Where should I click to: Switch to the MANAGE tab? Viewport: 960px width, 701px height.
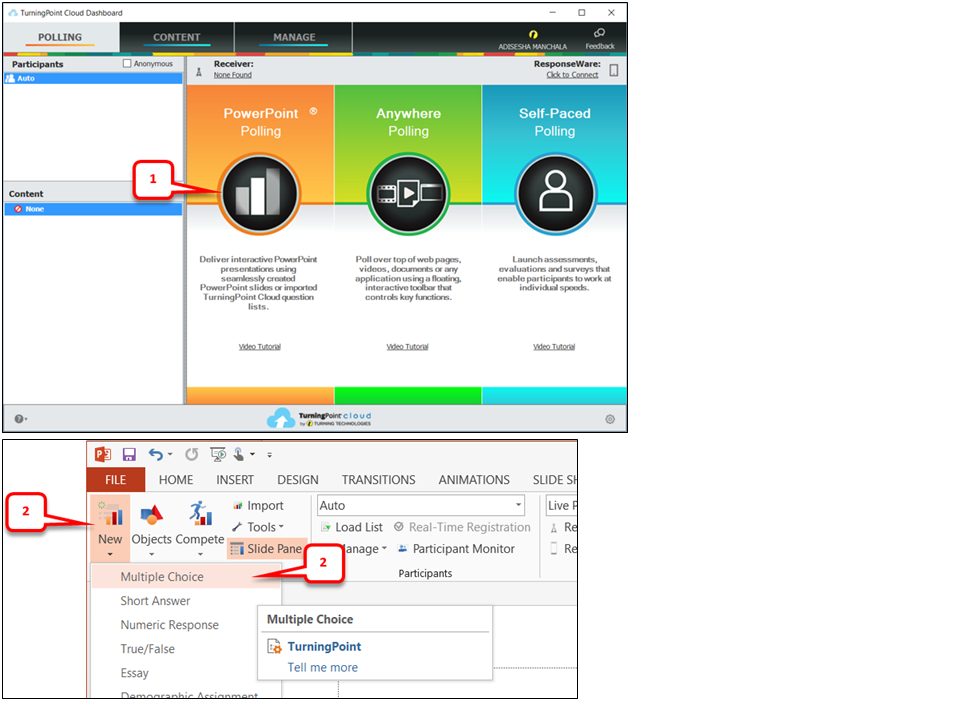click(294, 37)
